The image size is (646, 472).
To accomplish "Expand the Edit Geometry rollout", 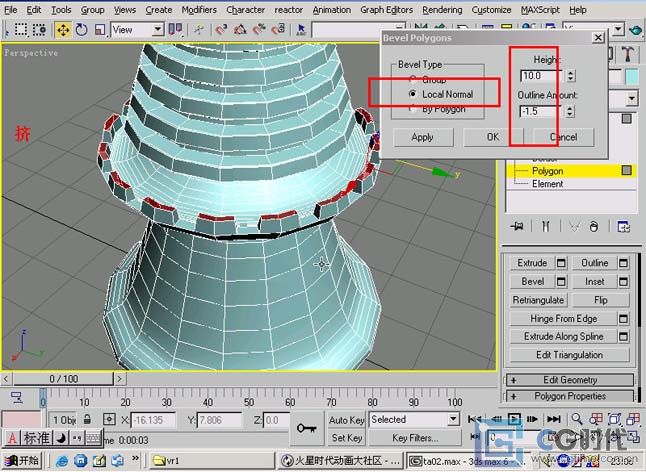I will point(570,380).
